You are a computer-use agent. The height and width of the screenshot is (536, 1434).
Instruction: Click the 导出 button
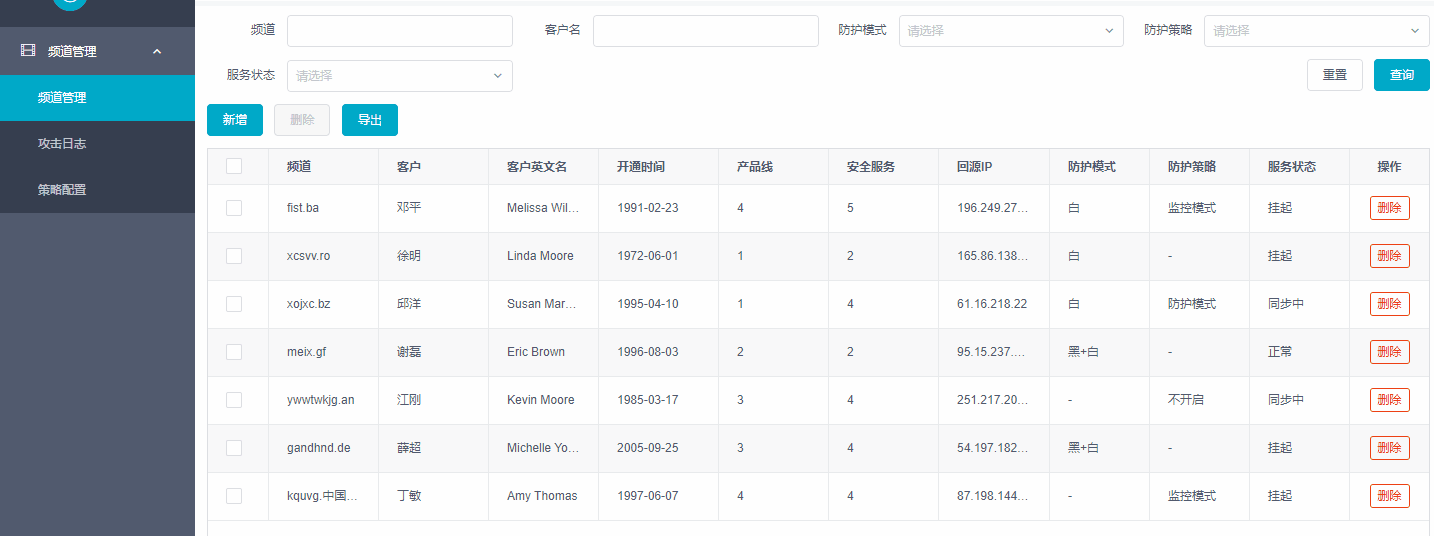point(370,120)
